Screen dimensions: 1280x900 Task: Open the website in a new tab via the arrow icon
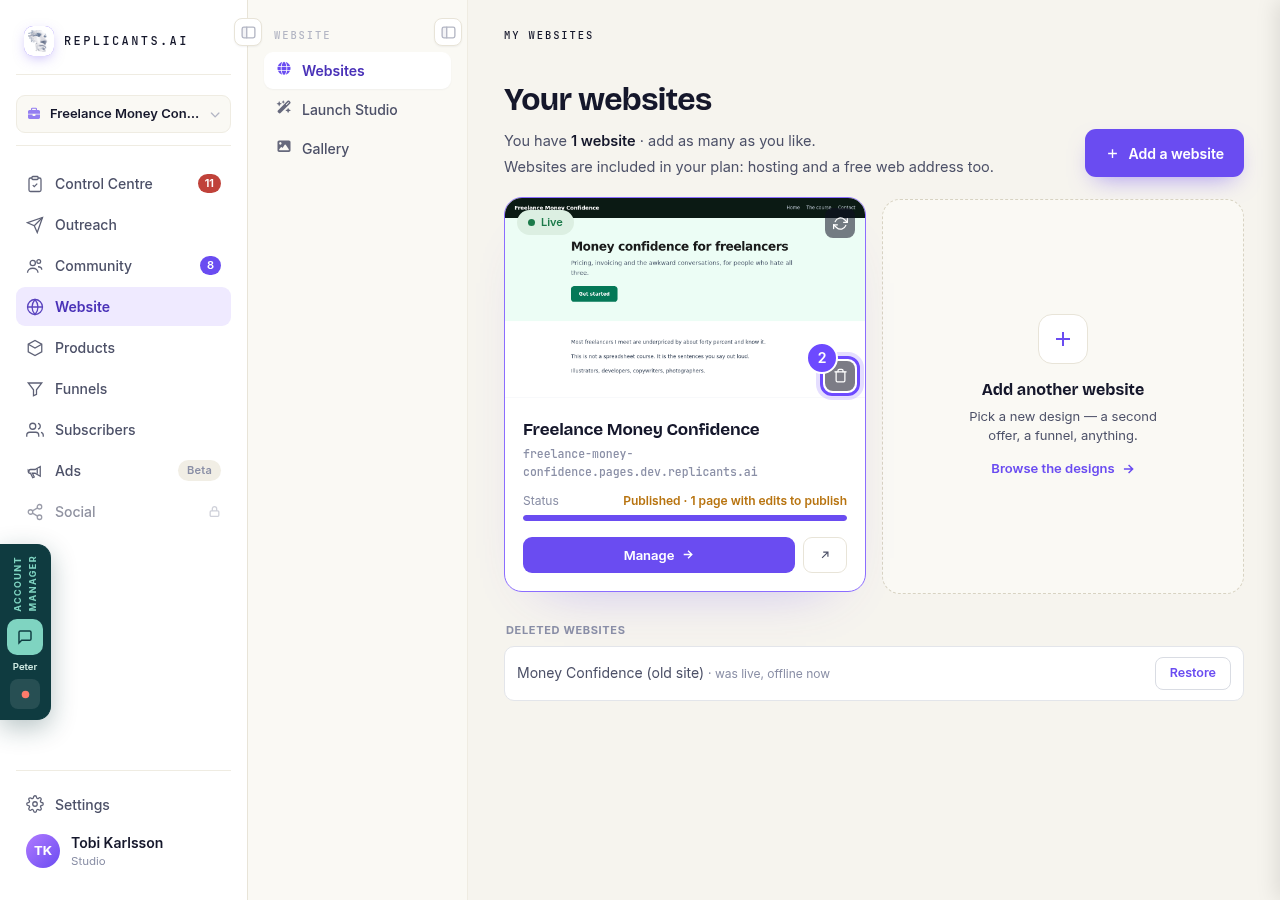pyautogui.click(x=825, y=555)
